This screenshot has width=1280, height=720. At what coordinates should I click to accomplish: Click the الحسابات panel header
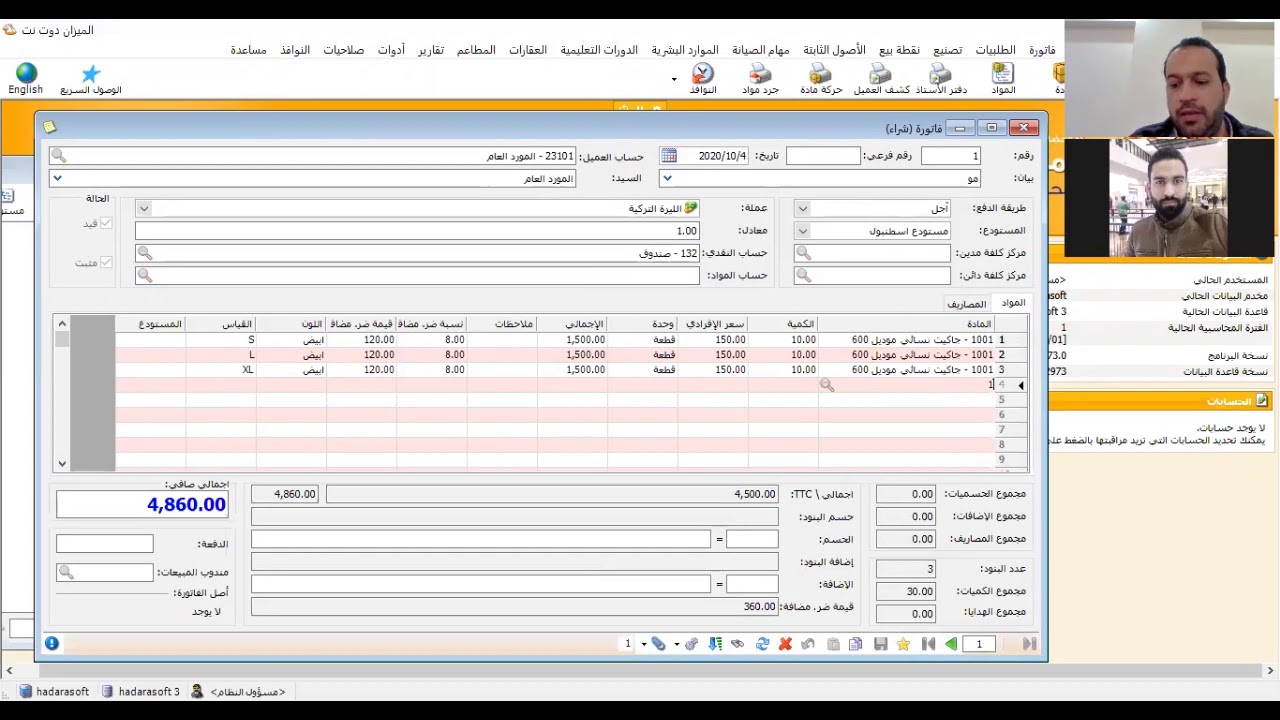pyautogui.click(x=1160, y=401)
